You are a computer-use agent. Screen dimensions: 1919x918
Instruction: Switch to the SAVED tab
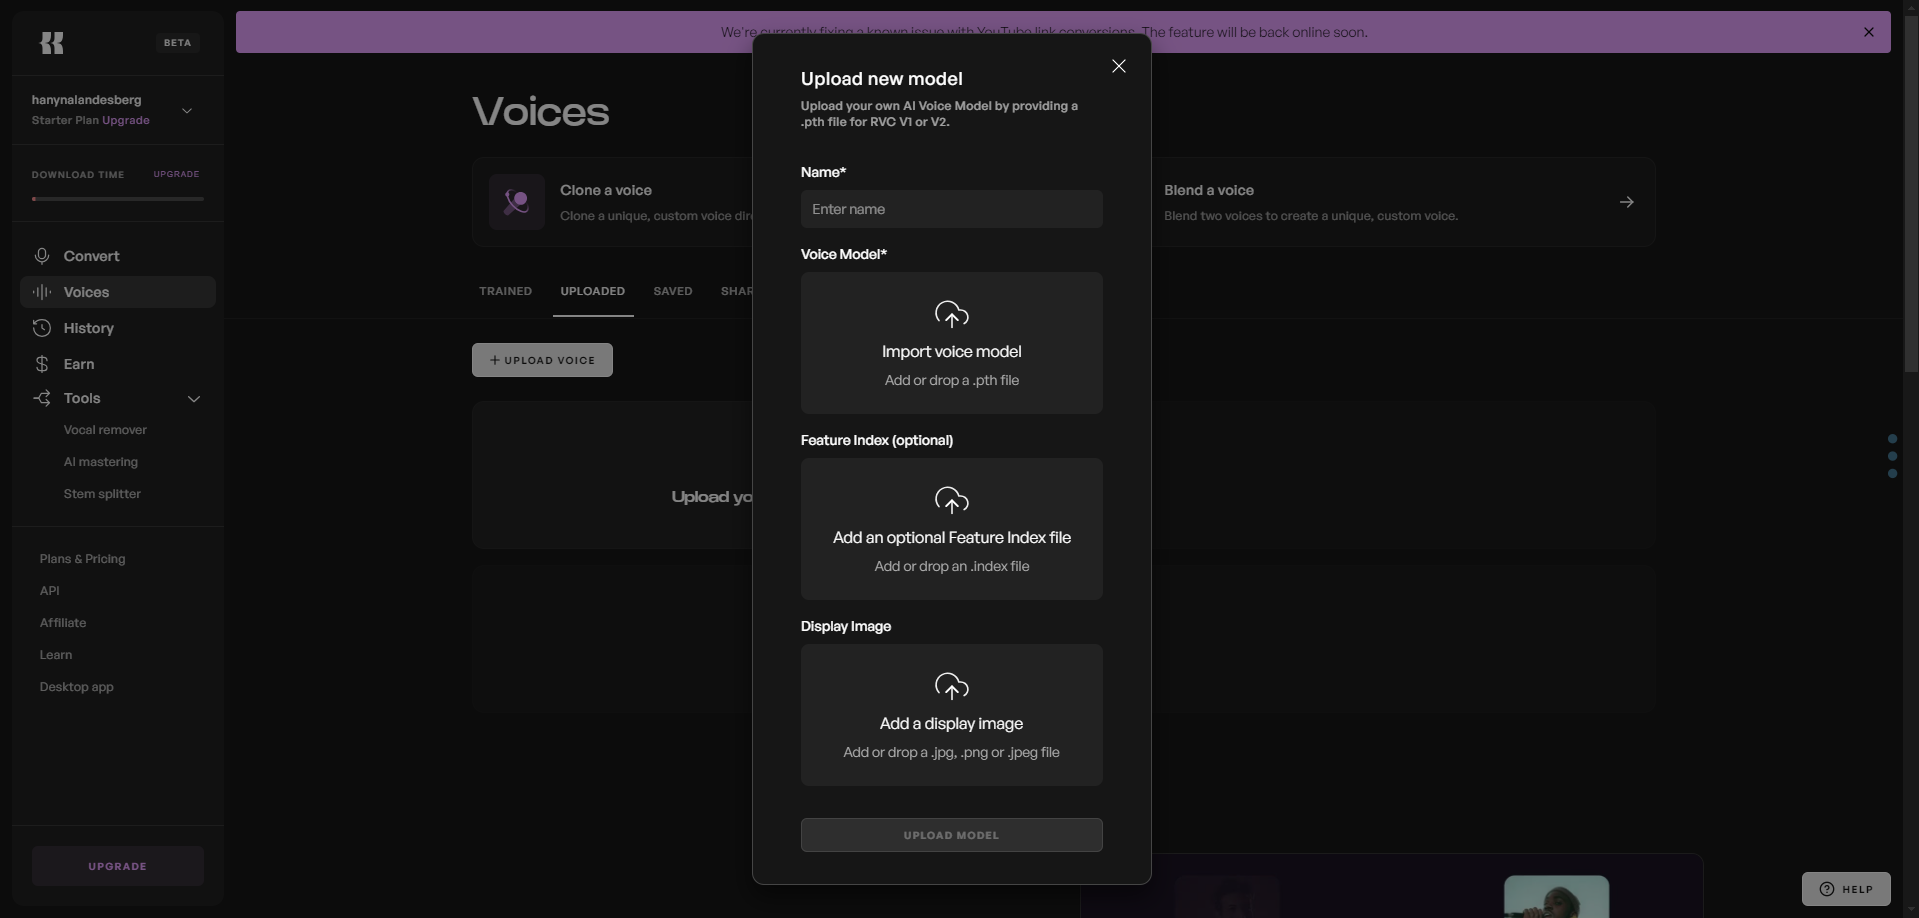(673, 291)
